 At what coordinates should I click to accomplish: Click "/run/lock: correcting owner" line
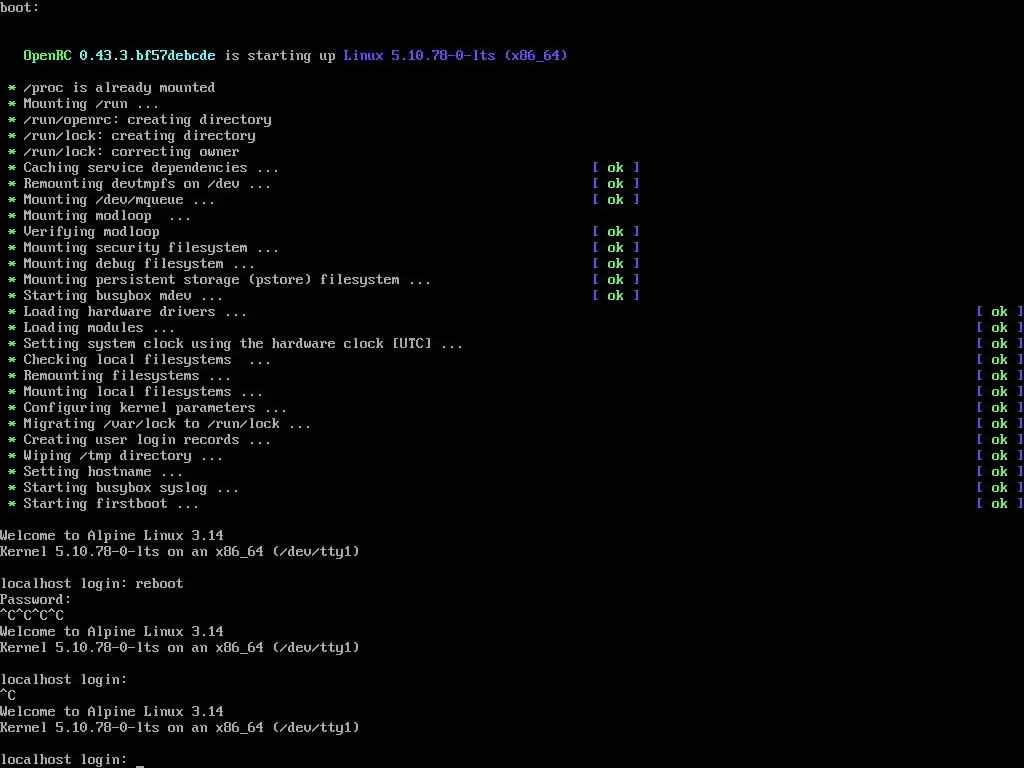tap(131, 152)
